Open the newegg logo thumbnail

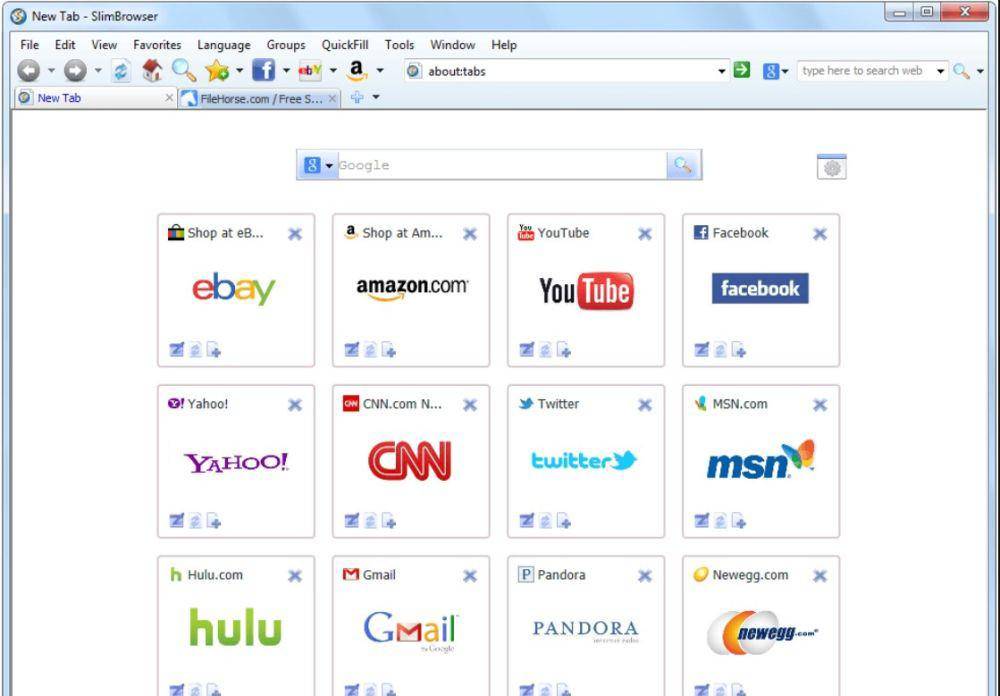coord(761,632)
